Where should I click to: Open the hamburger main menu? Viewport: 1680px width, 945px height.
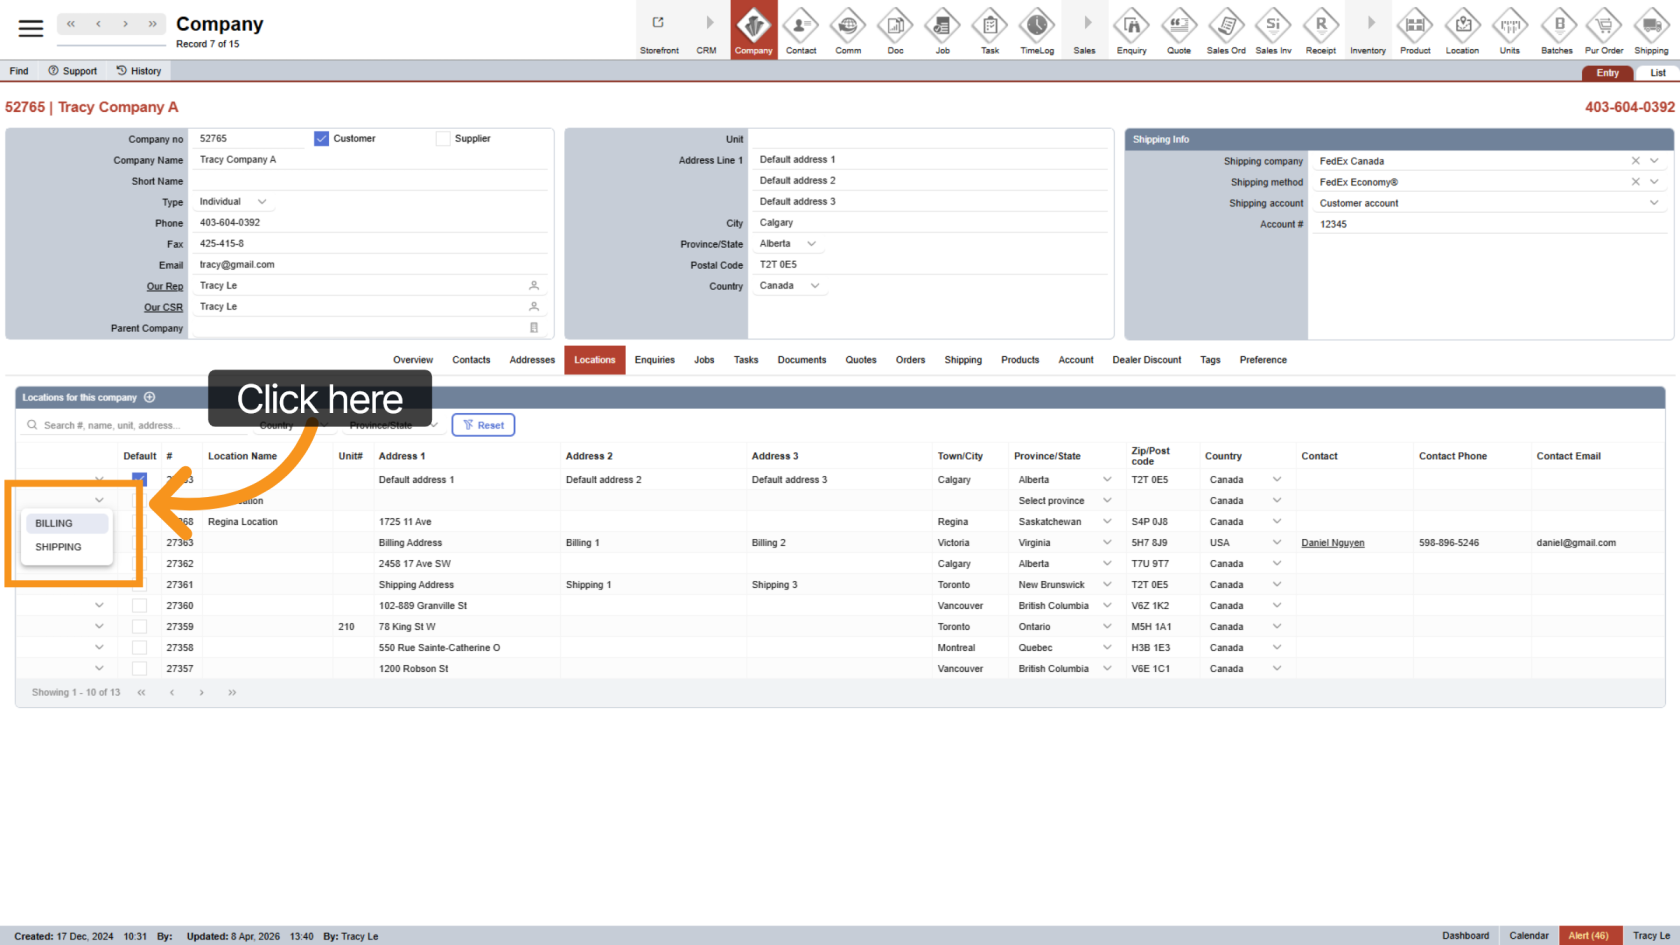pos(31,28)
